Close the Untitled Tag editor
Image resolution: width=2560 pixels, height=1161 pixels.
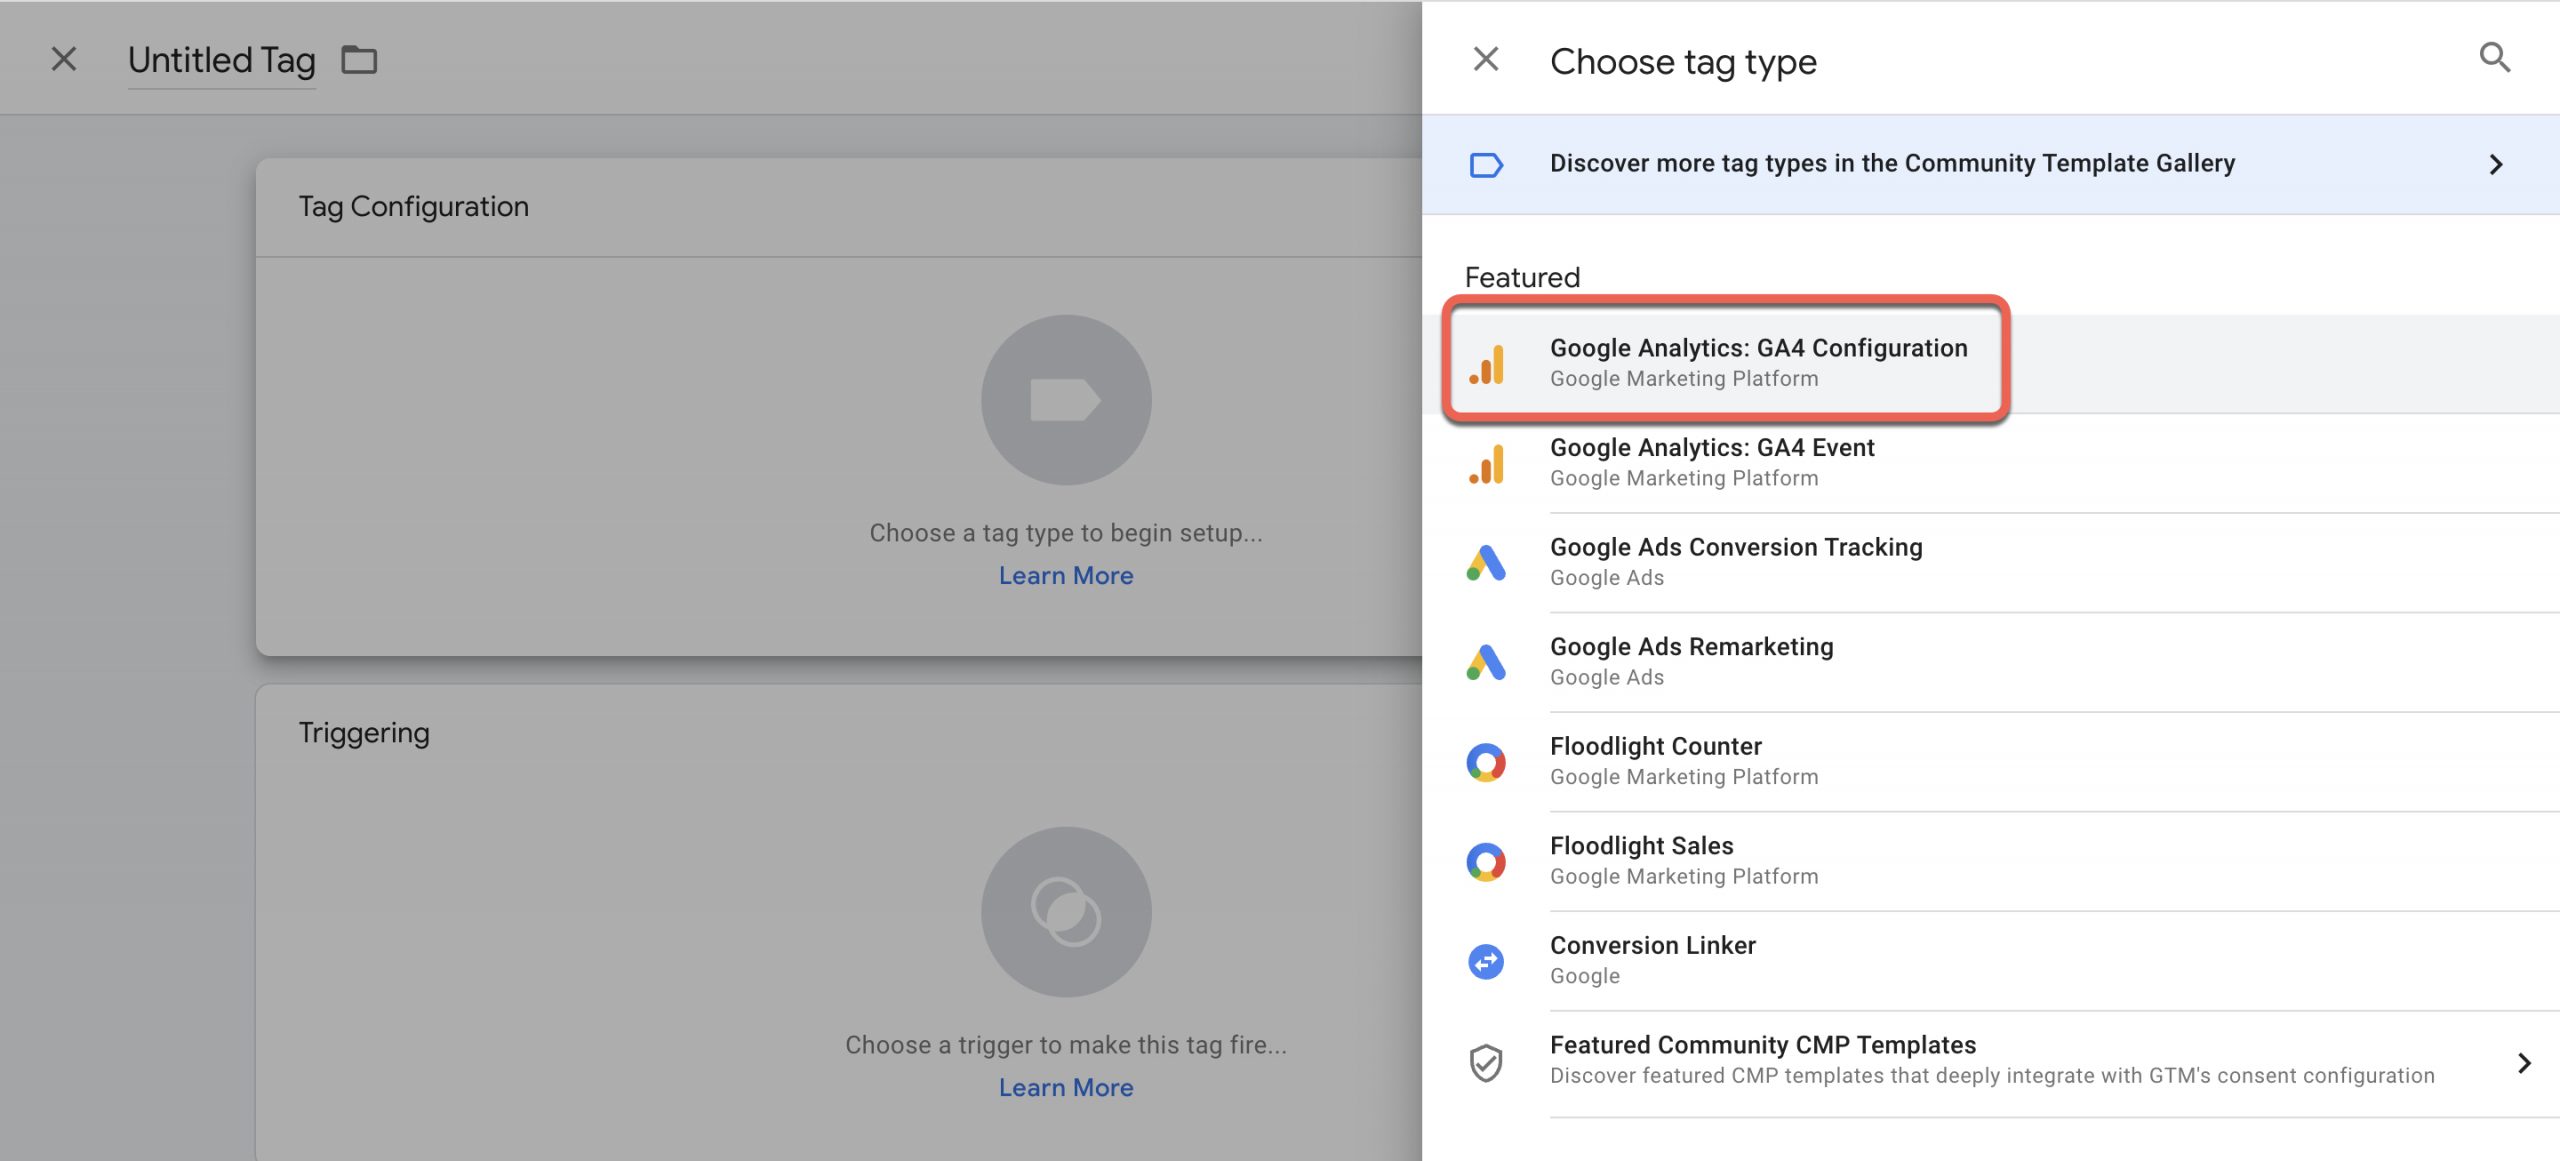pos(64,59)
